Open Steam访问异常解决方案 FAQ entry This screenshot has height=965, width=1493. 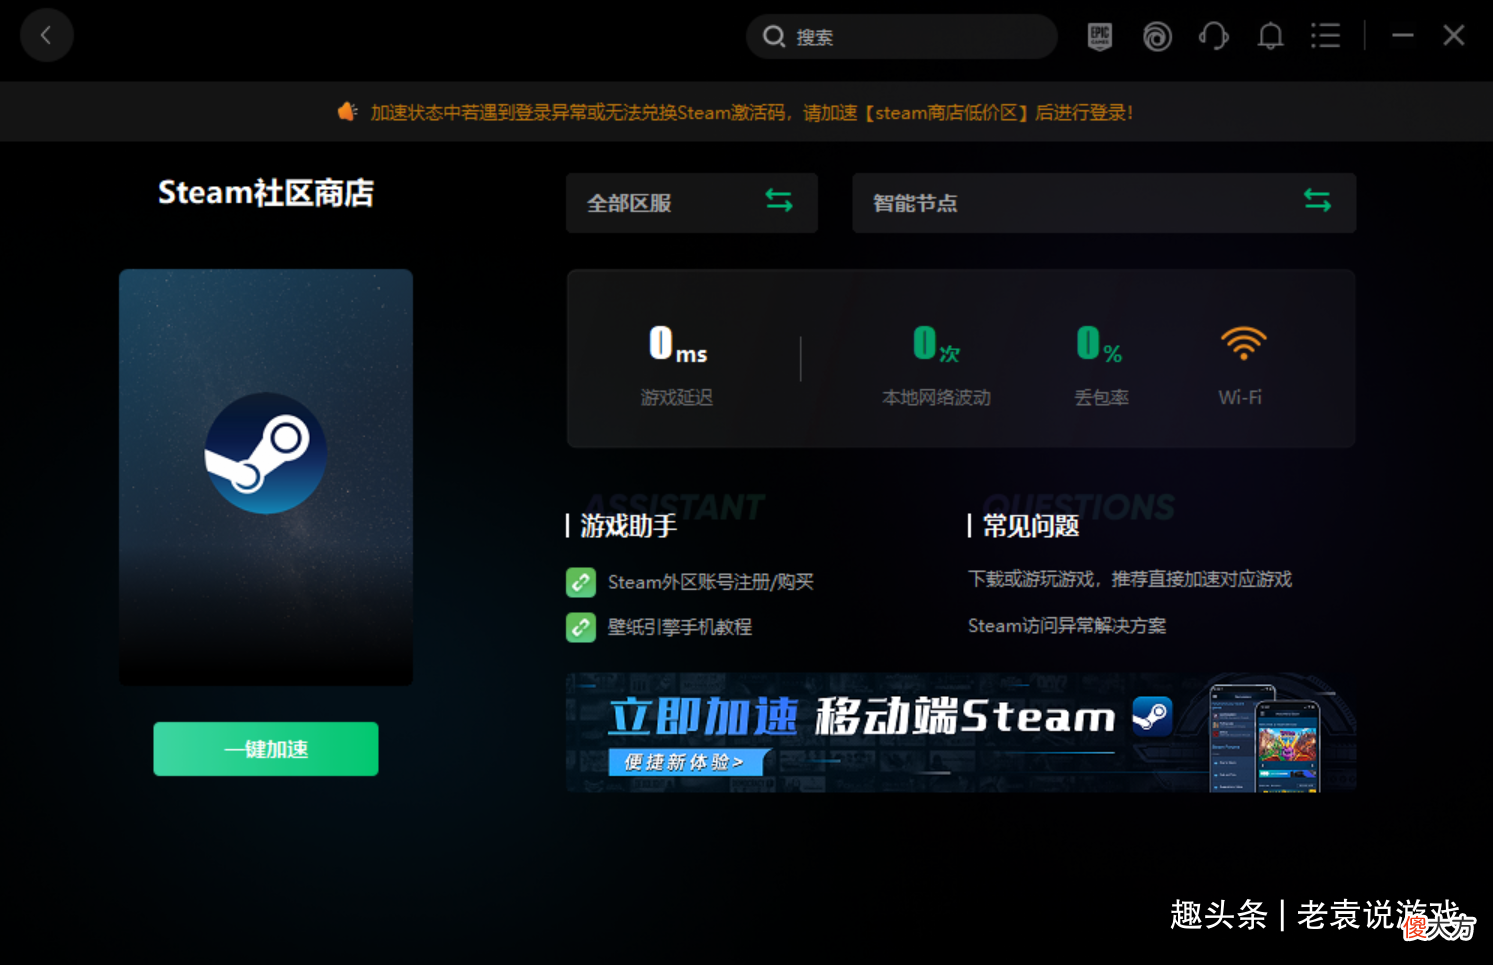pos(1067,625)
